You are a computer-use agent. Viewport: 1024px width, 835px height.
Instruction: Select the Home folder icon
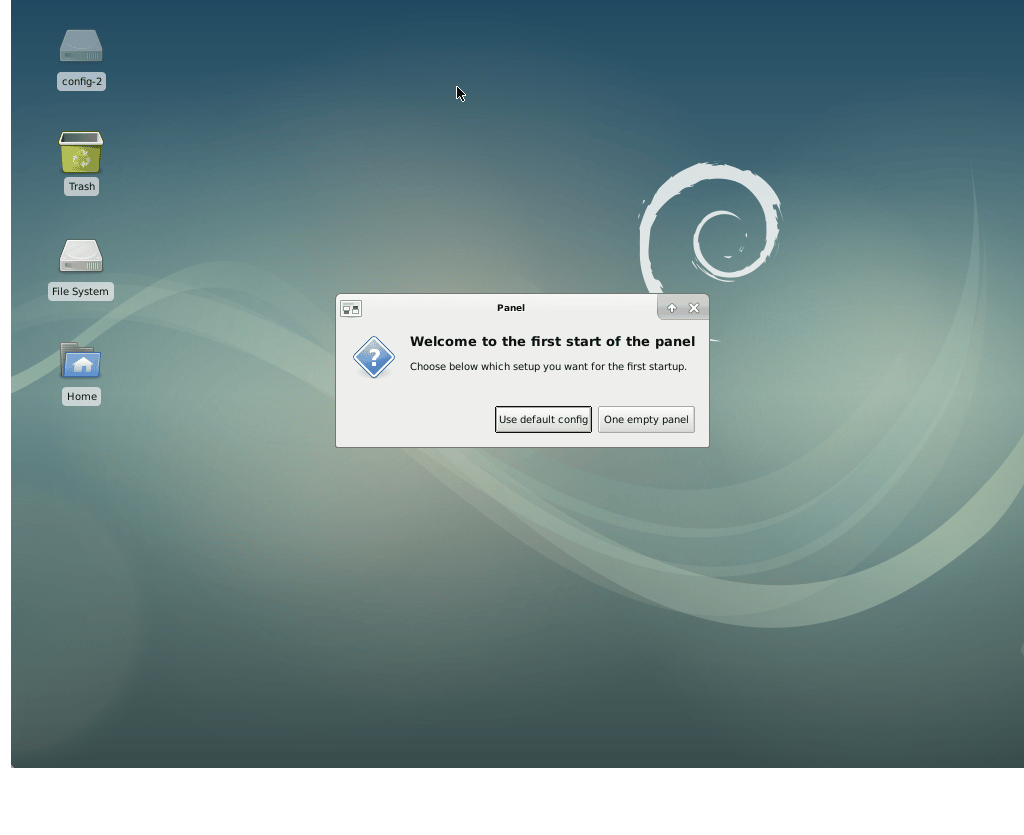coord(81,360)
